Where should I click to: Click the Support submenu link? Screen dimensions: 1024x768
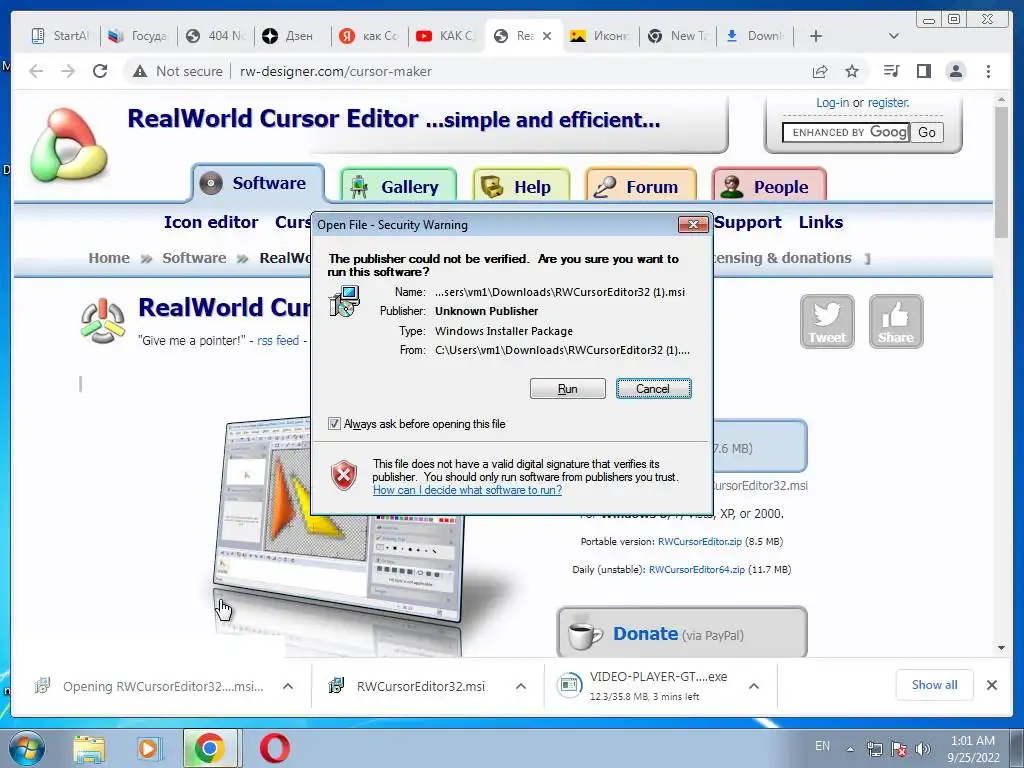[x=748, y=222]
